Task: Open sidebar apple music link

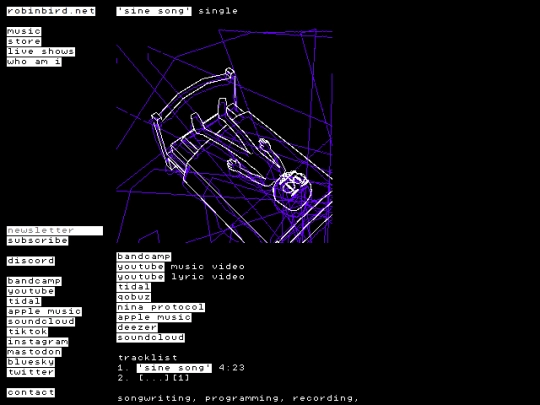Action: [x=44, y=311]
